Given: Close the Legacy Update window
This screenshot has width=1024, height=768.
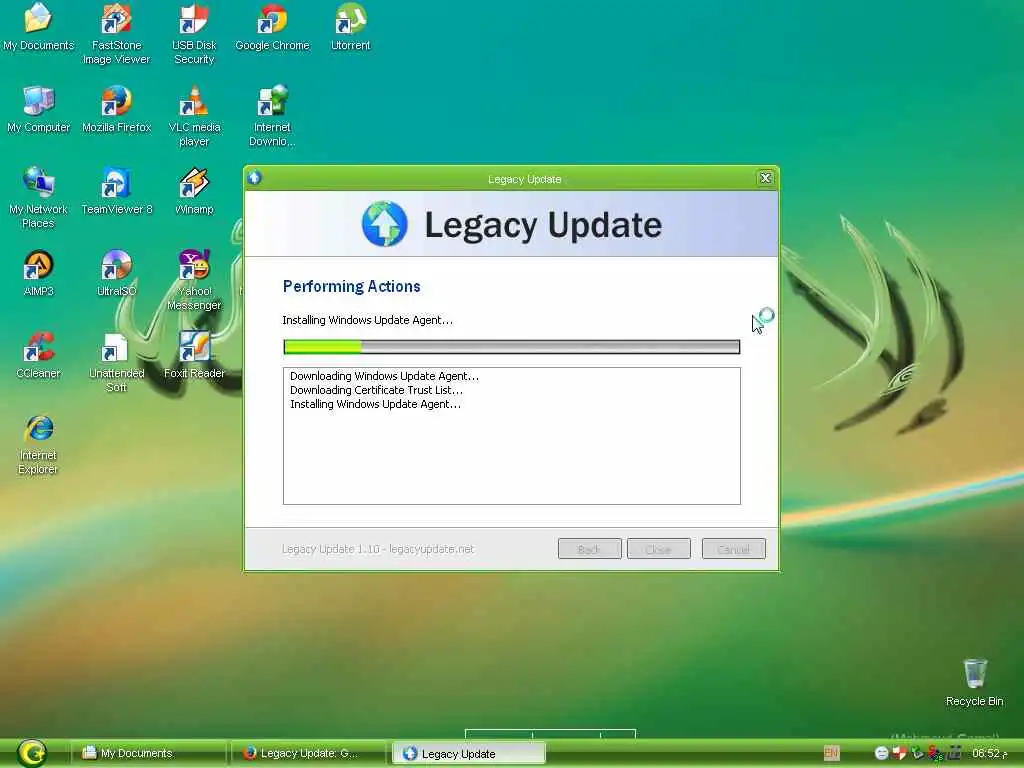Looking at the screenshot, I should 765,178.
